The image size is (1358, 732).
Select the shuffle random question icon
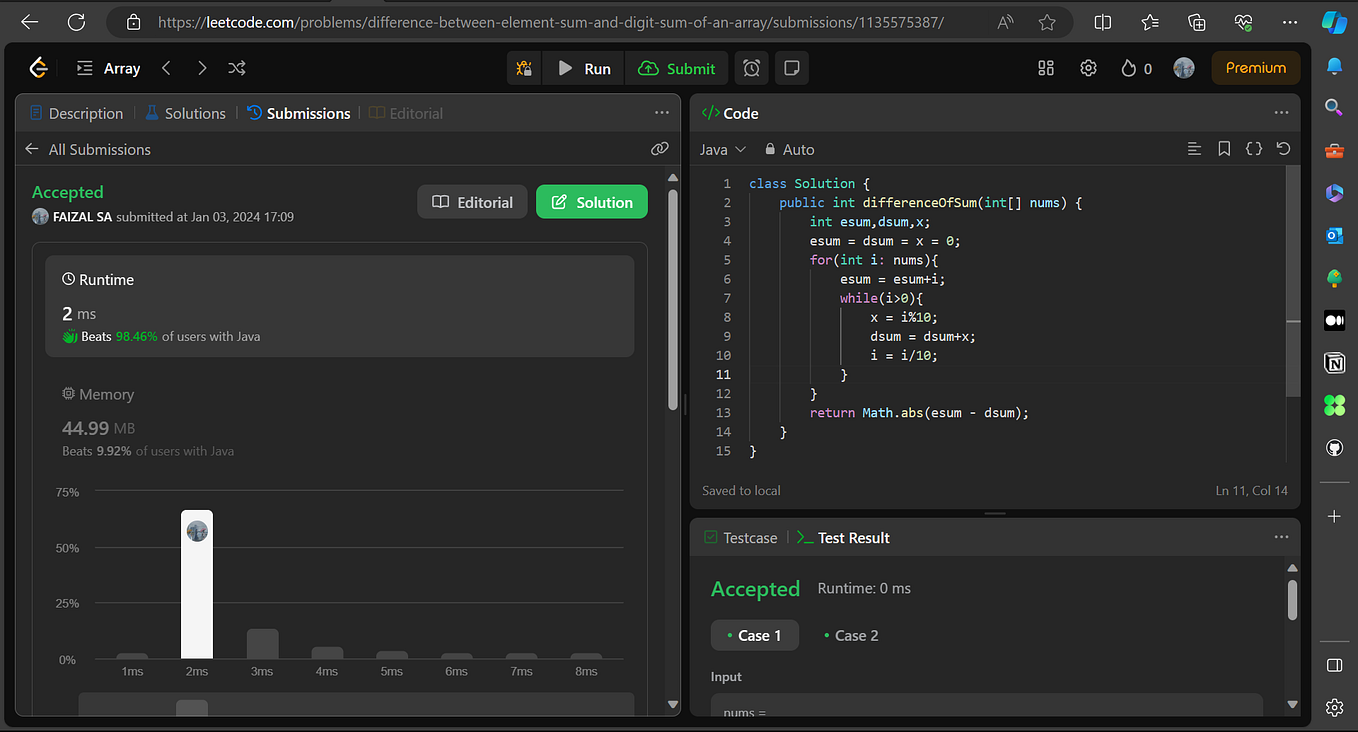236,68
